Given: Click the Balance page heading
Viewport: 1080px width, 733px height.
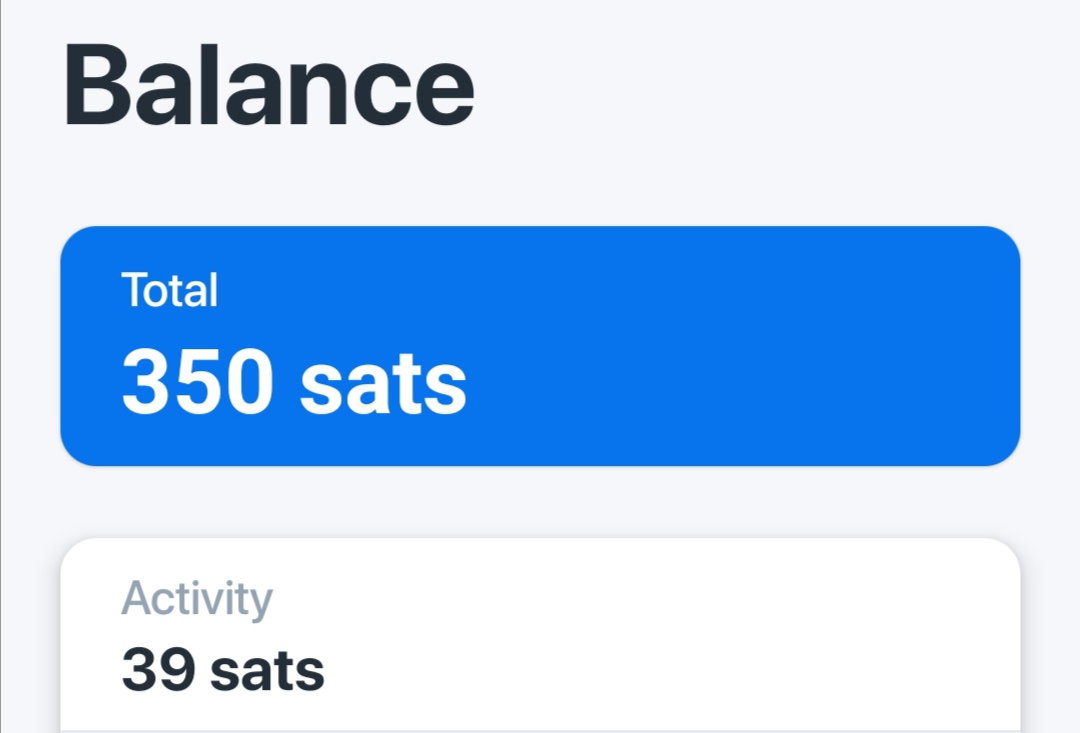Looking at the screenshot, I should click(x=269, y=85).
